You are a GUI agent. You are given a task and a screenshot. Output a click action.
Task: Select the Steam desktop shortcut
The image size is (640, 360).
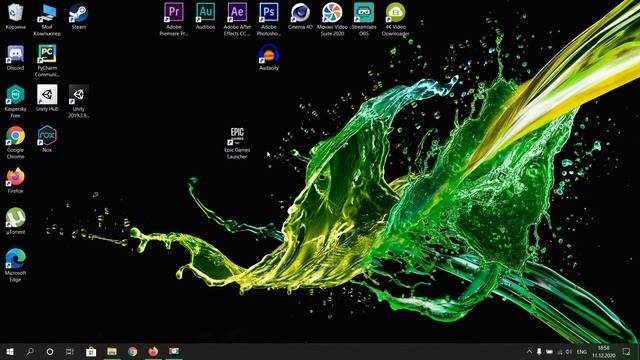(78, 17)
